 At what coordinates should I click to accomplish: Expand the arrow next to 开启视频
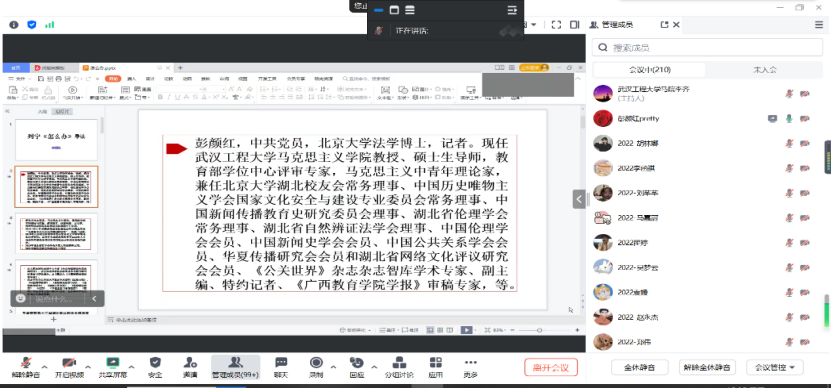(88, 366)
